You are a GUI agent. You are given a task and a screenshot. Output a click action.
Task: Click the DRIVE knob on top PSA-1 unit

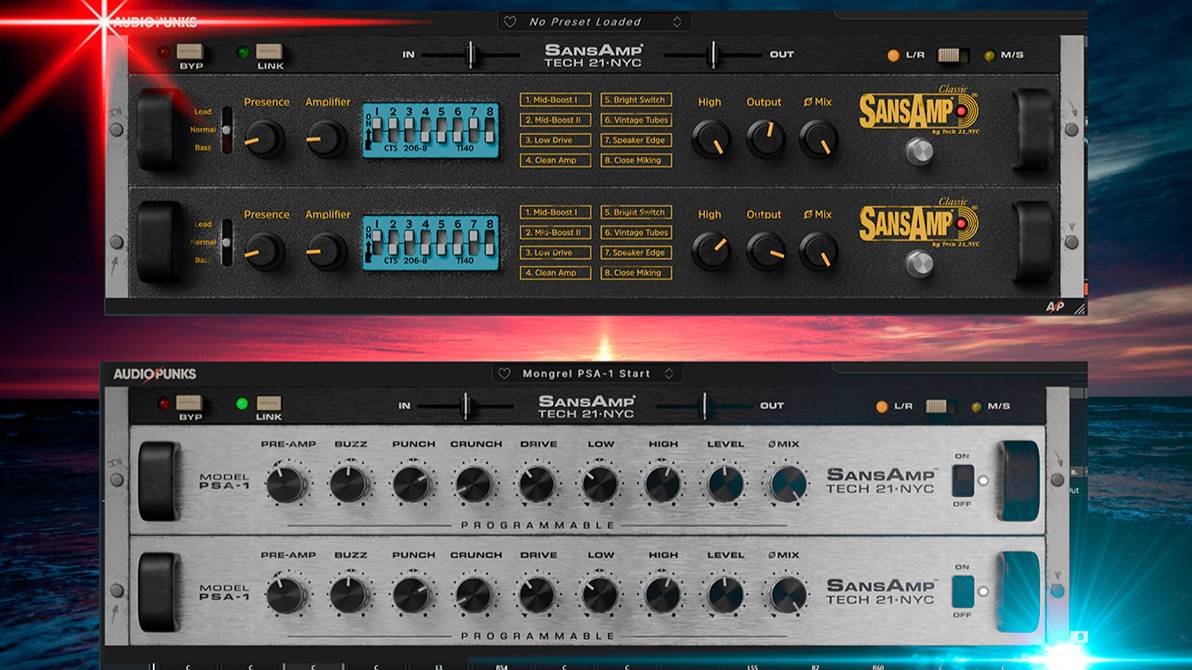click(537, 484)
